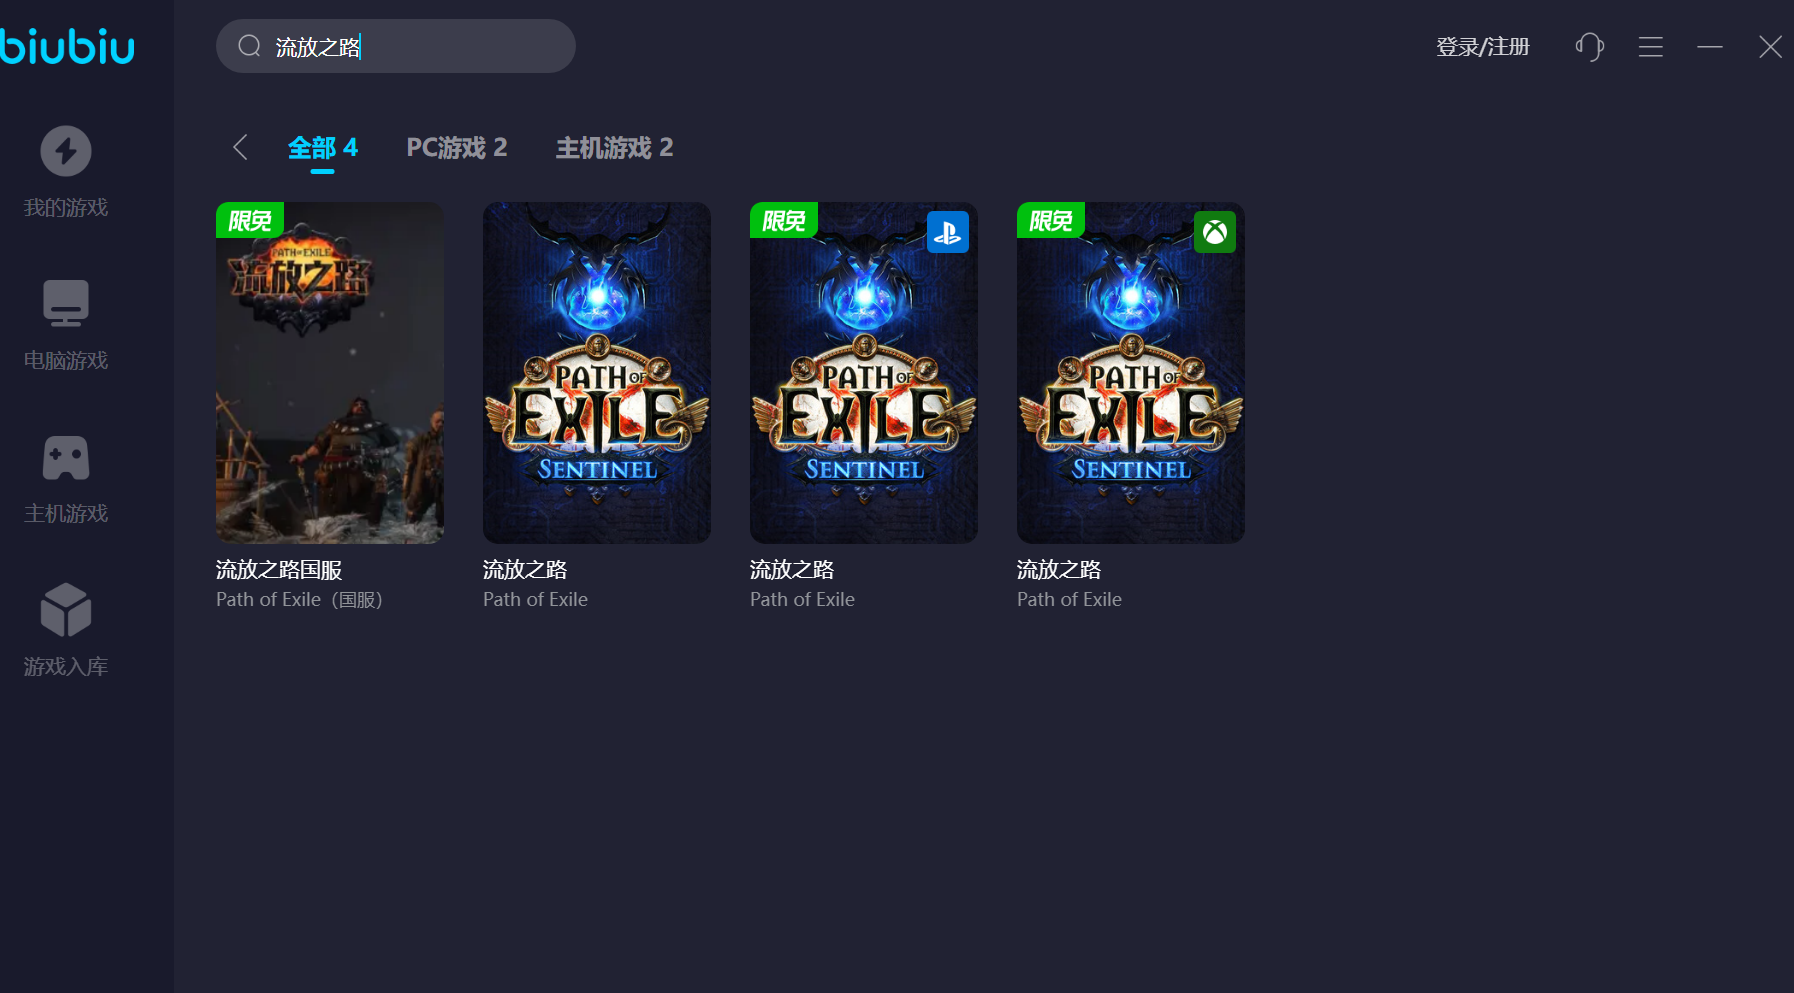
Task: Click the 登录/注册 login link
Action: (x=1483, y=47)
